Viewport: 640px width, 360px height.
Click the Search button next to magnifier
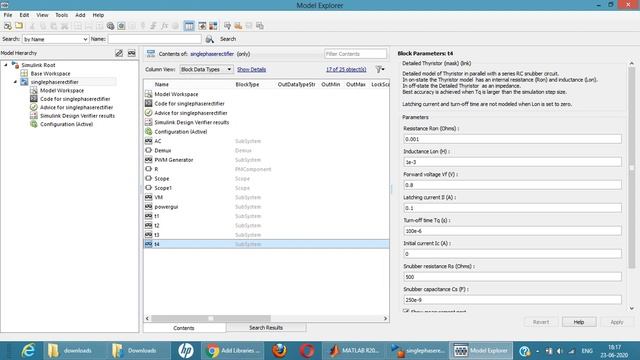(x=228, y=39)
